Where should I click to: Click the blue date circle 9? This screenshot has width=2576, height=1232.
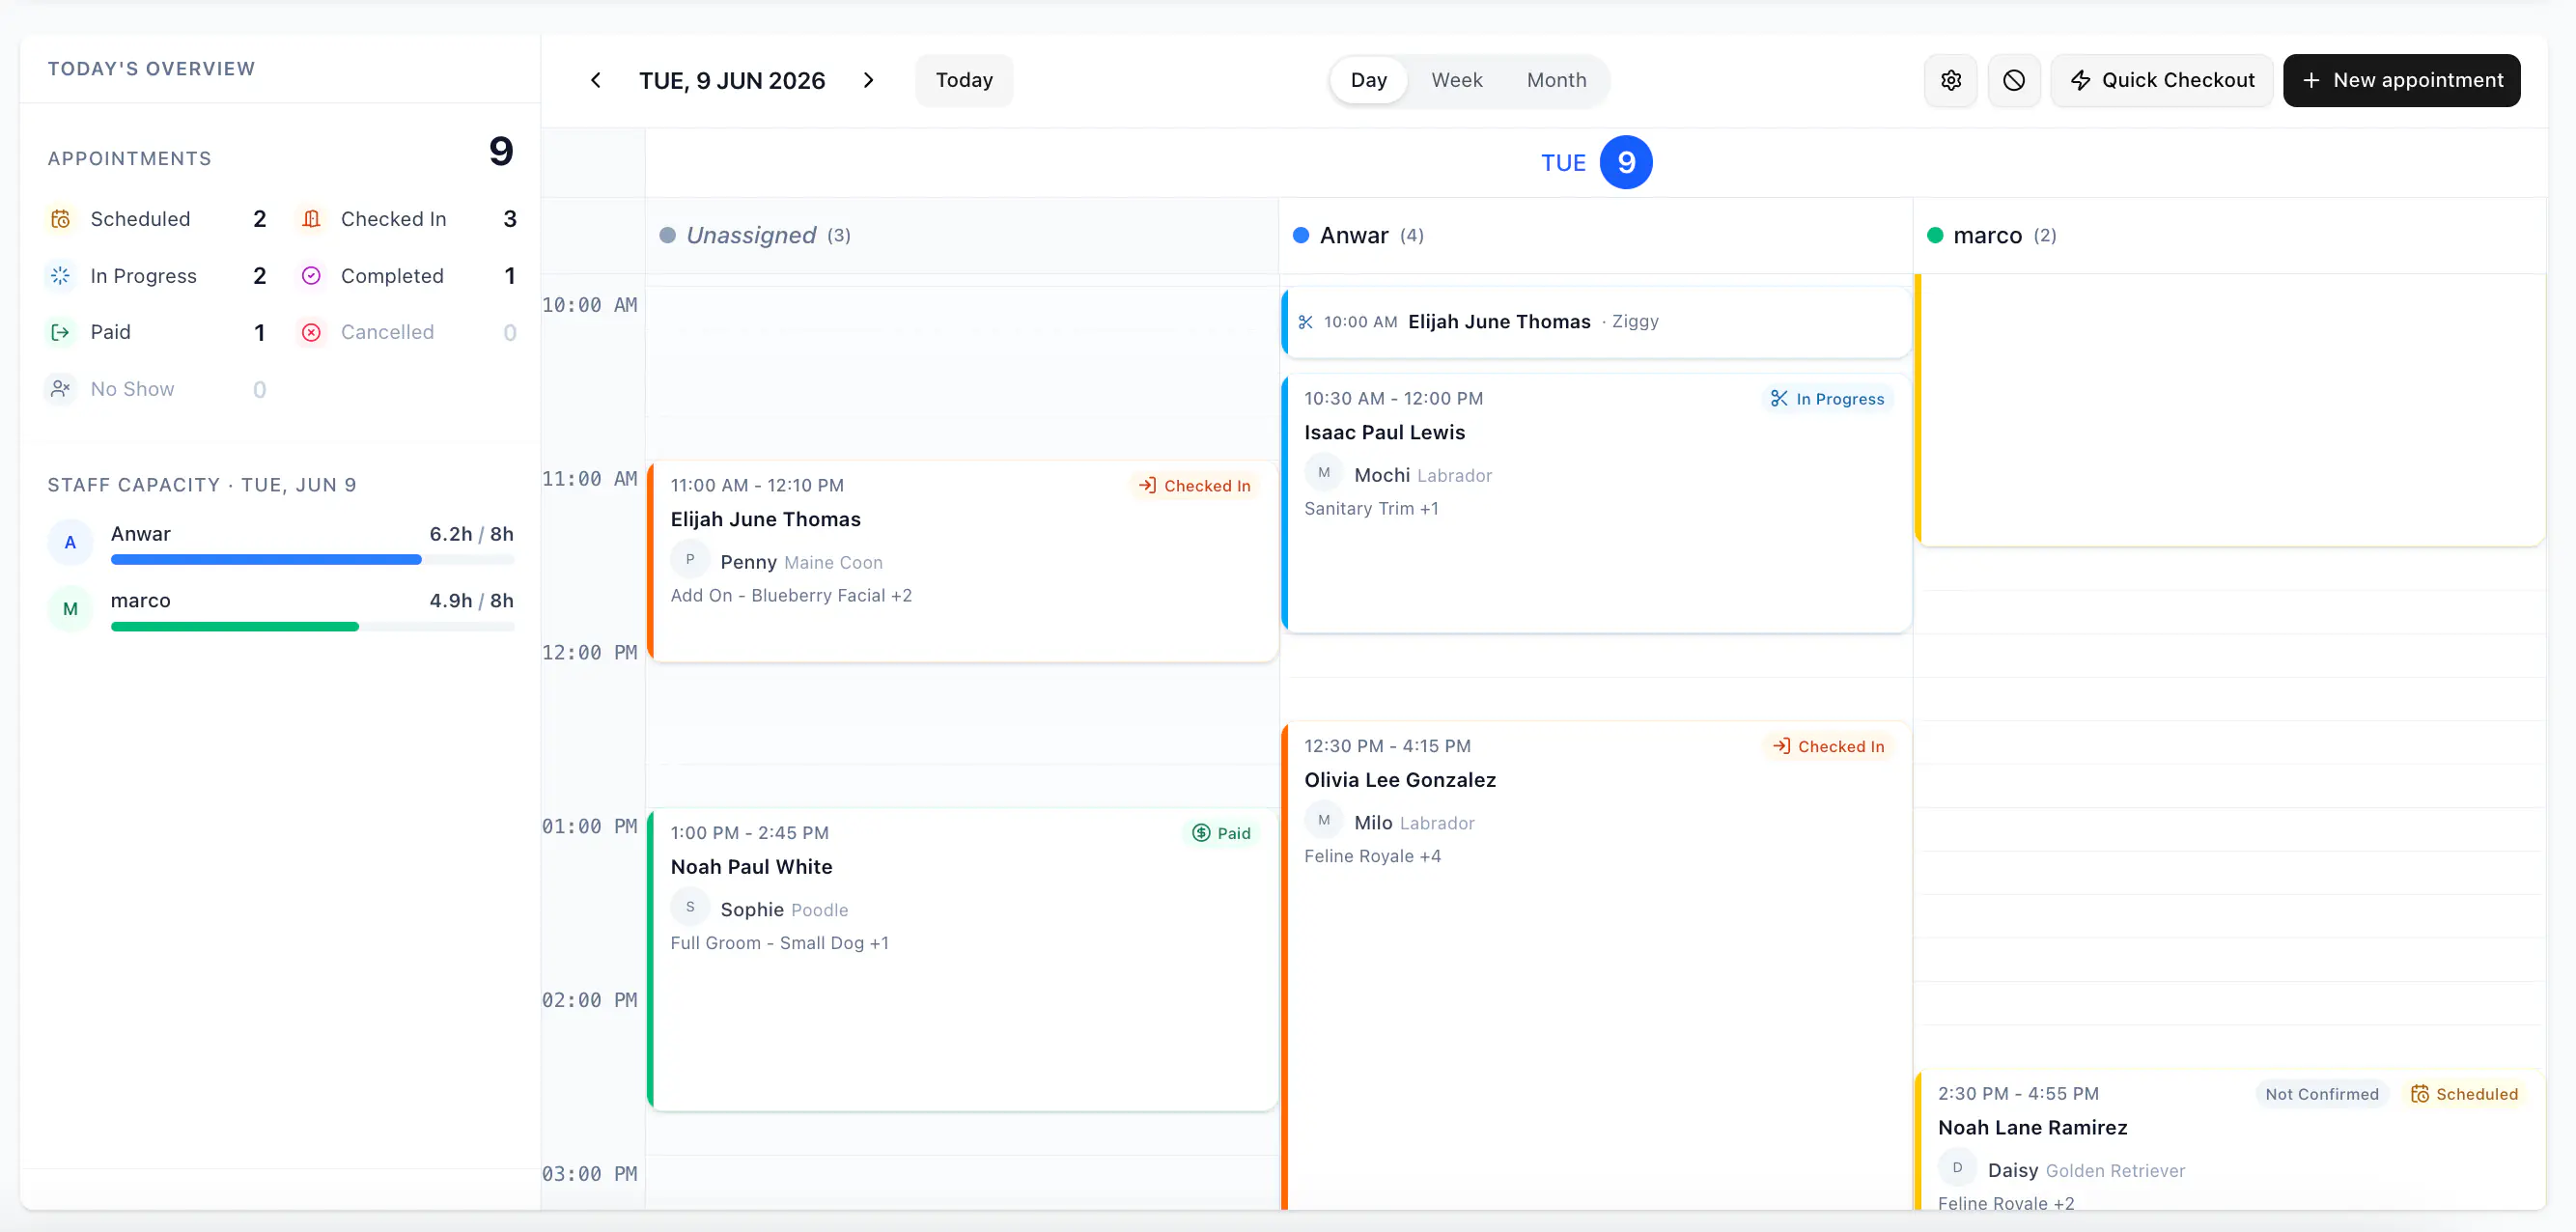tap(1626, 162)
